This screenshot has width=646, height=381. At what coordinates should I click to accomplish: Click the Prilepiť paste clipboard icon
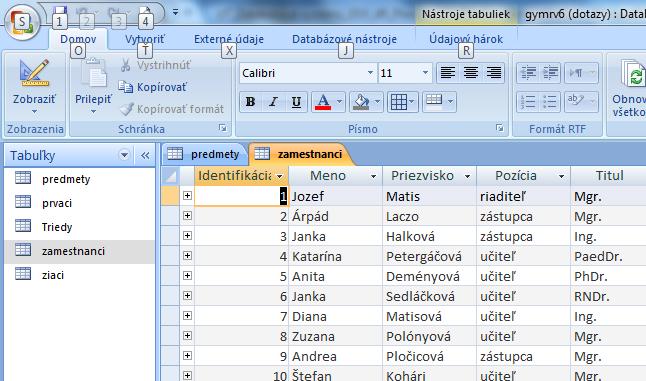[94, 73]
